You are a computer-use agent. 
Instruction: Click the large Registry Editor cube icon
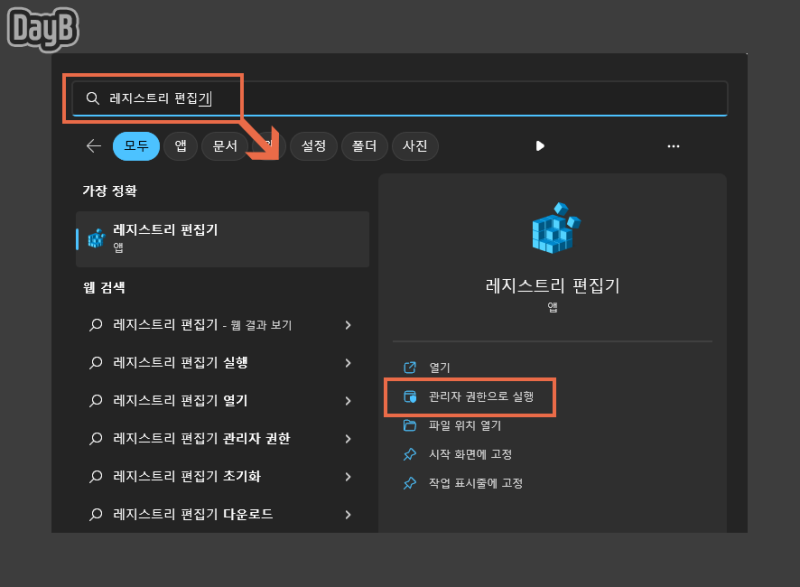point(556,227)
